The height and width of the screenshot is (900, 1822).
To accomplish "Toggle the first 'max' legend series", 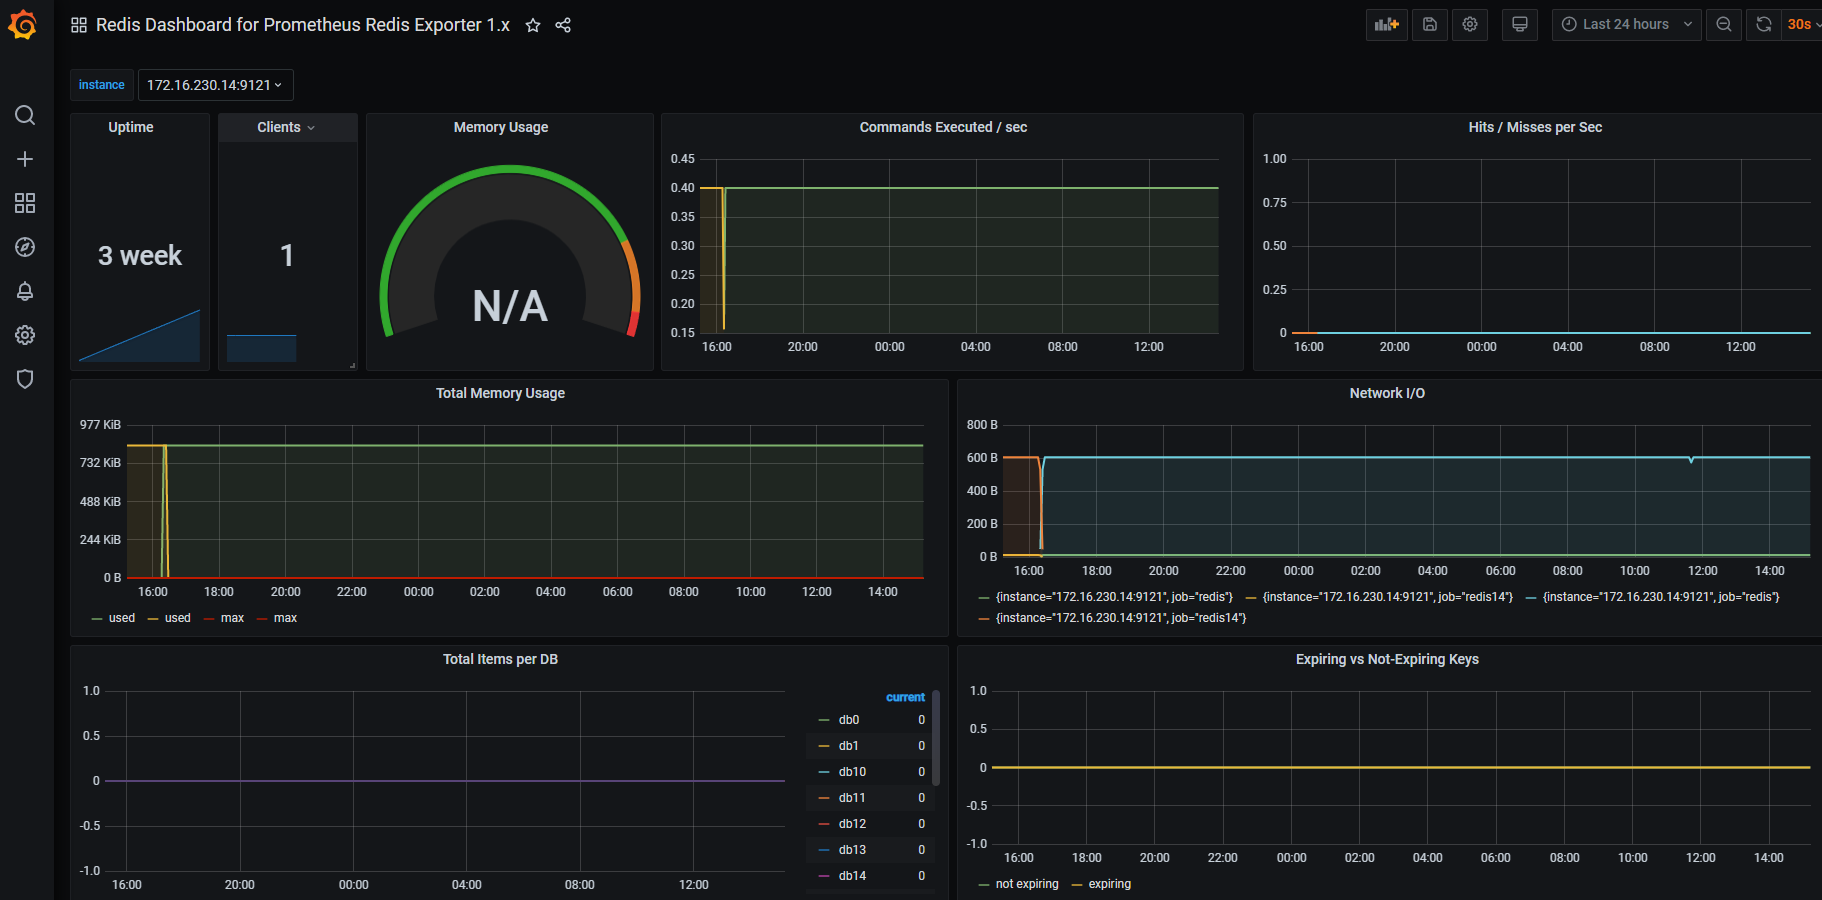I will coord(232,618).
